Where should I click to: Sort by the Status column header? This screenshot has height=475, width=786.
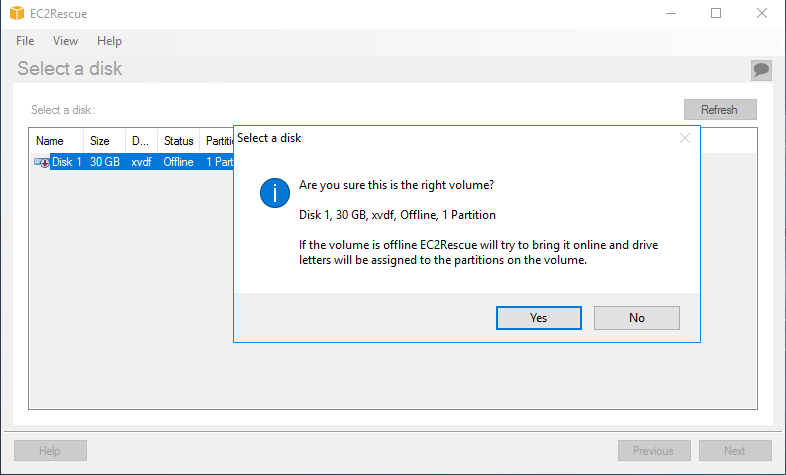click(178, 141)
